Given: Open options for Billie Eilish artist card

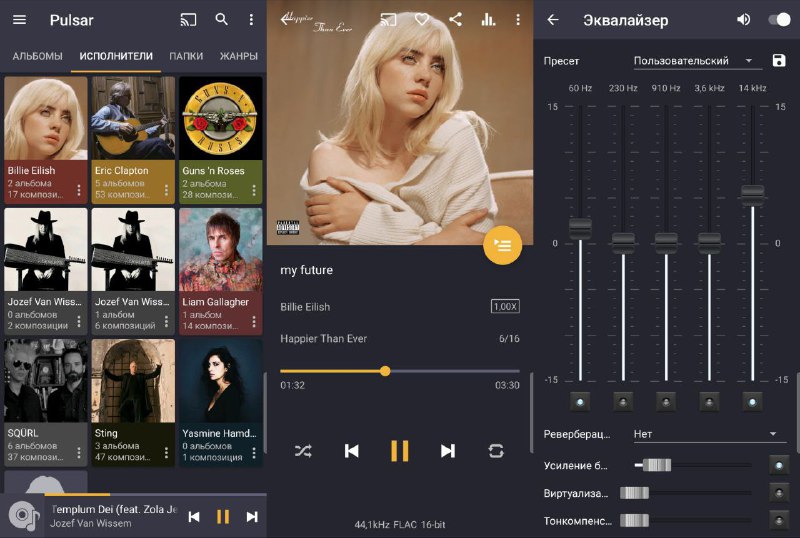Looking at the screenshot, I should click(79, 190).
